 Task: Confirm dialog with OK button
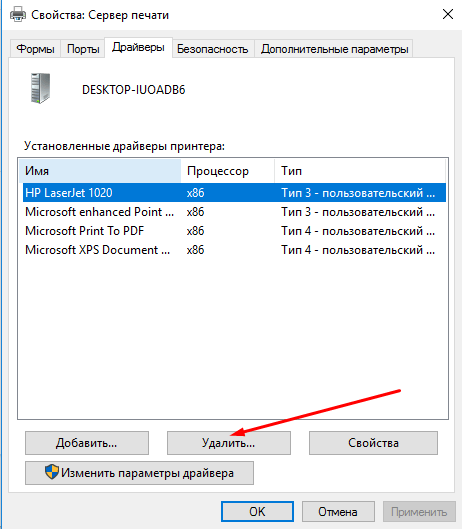click(x=257, y=511)
